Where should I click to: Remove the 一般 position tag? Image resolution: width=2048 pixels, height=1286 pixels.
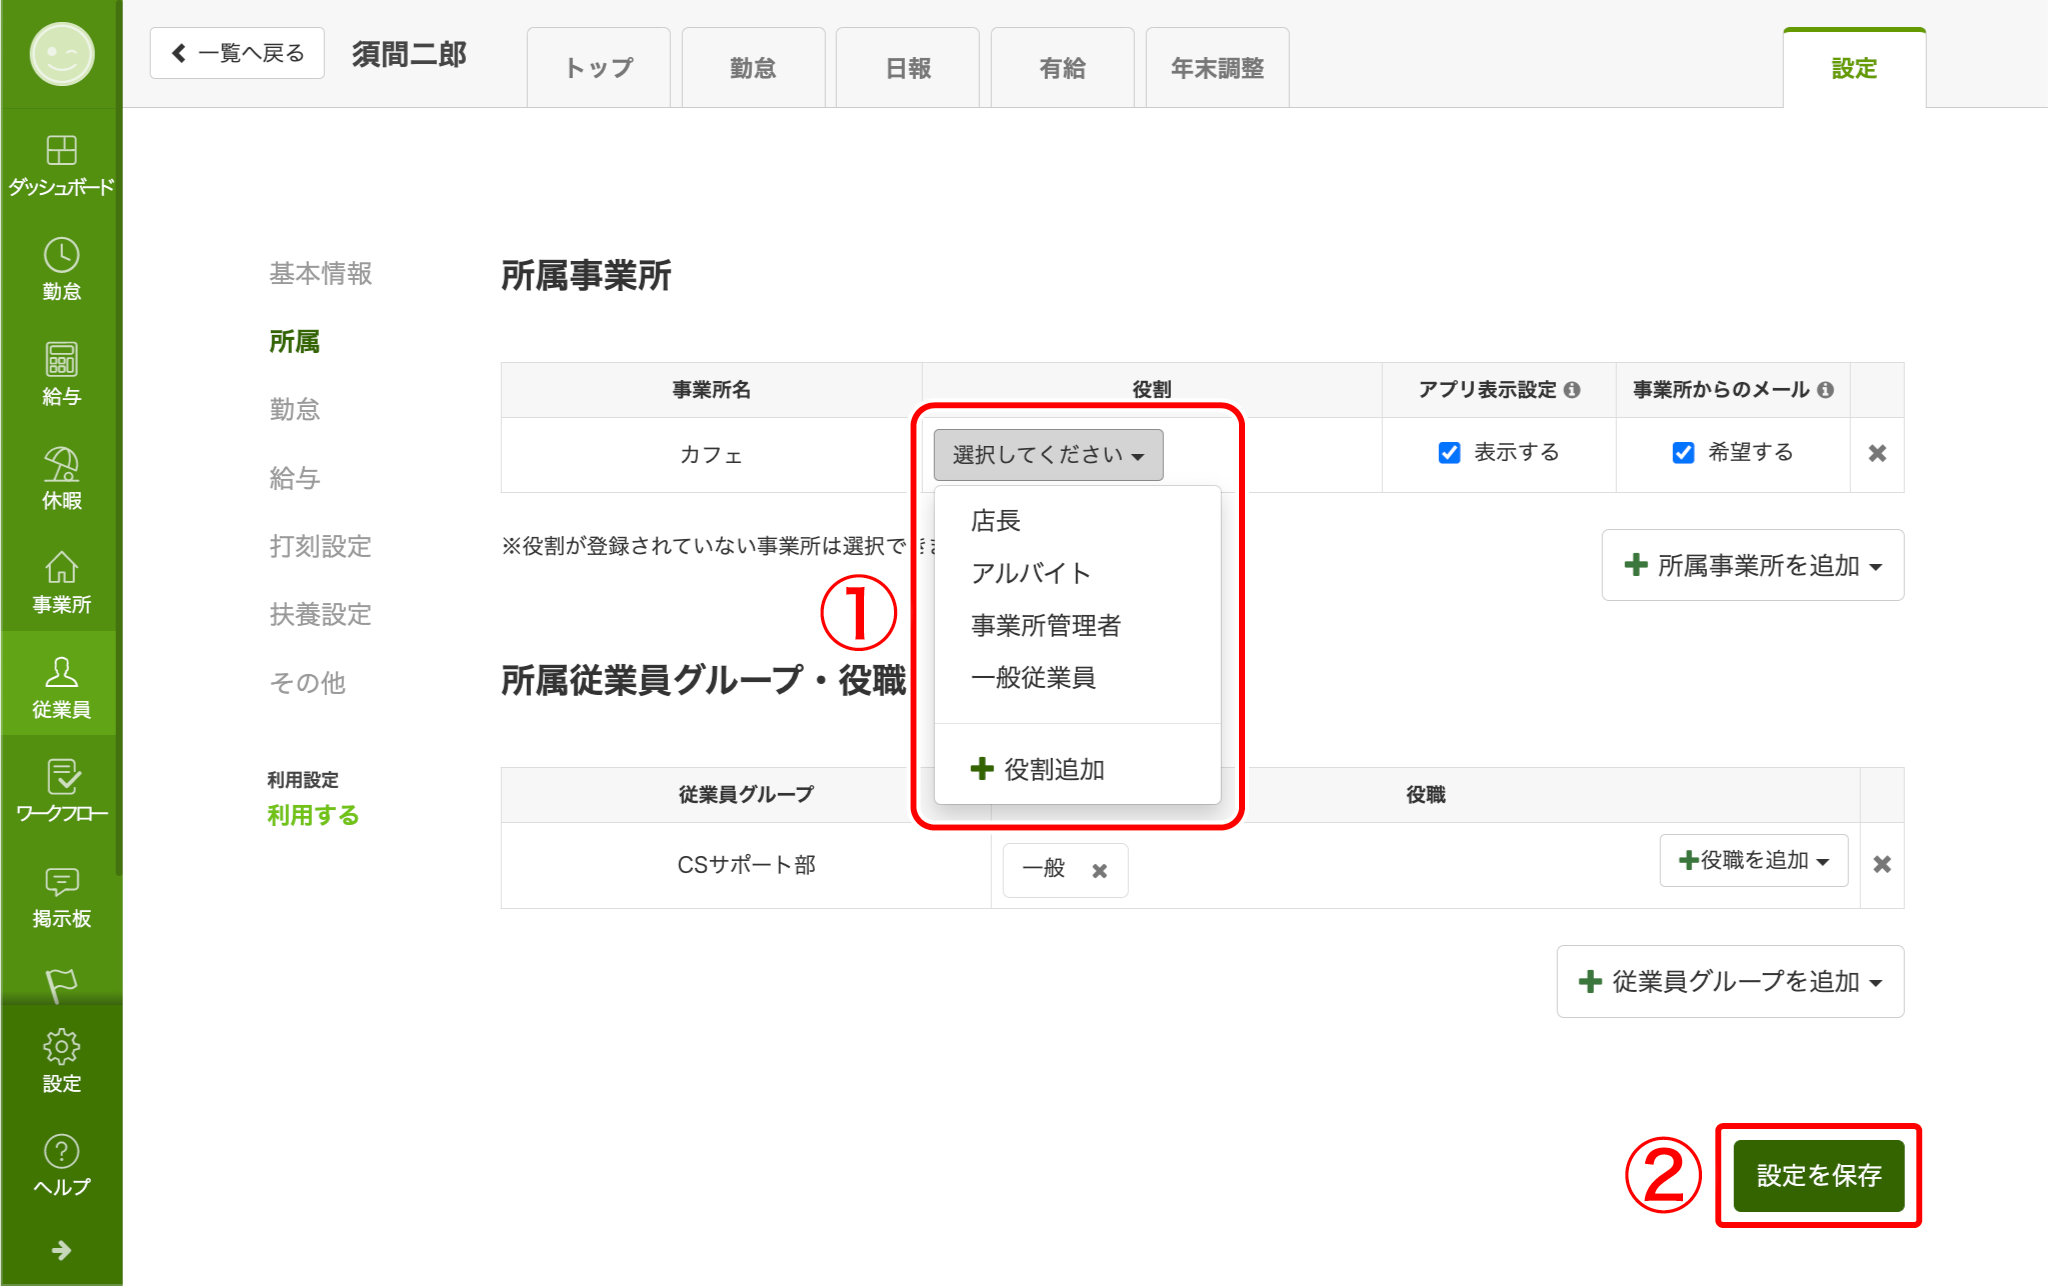pos(1099,871)
